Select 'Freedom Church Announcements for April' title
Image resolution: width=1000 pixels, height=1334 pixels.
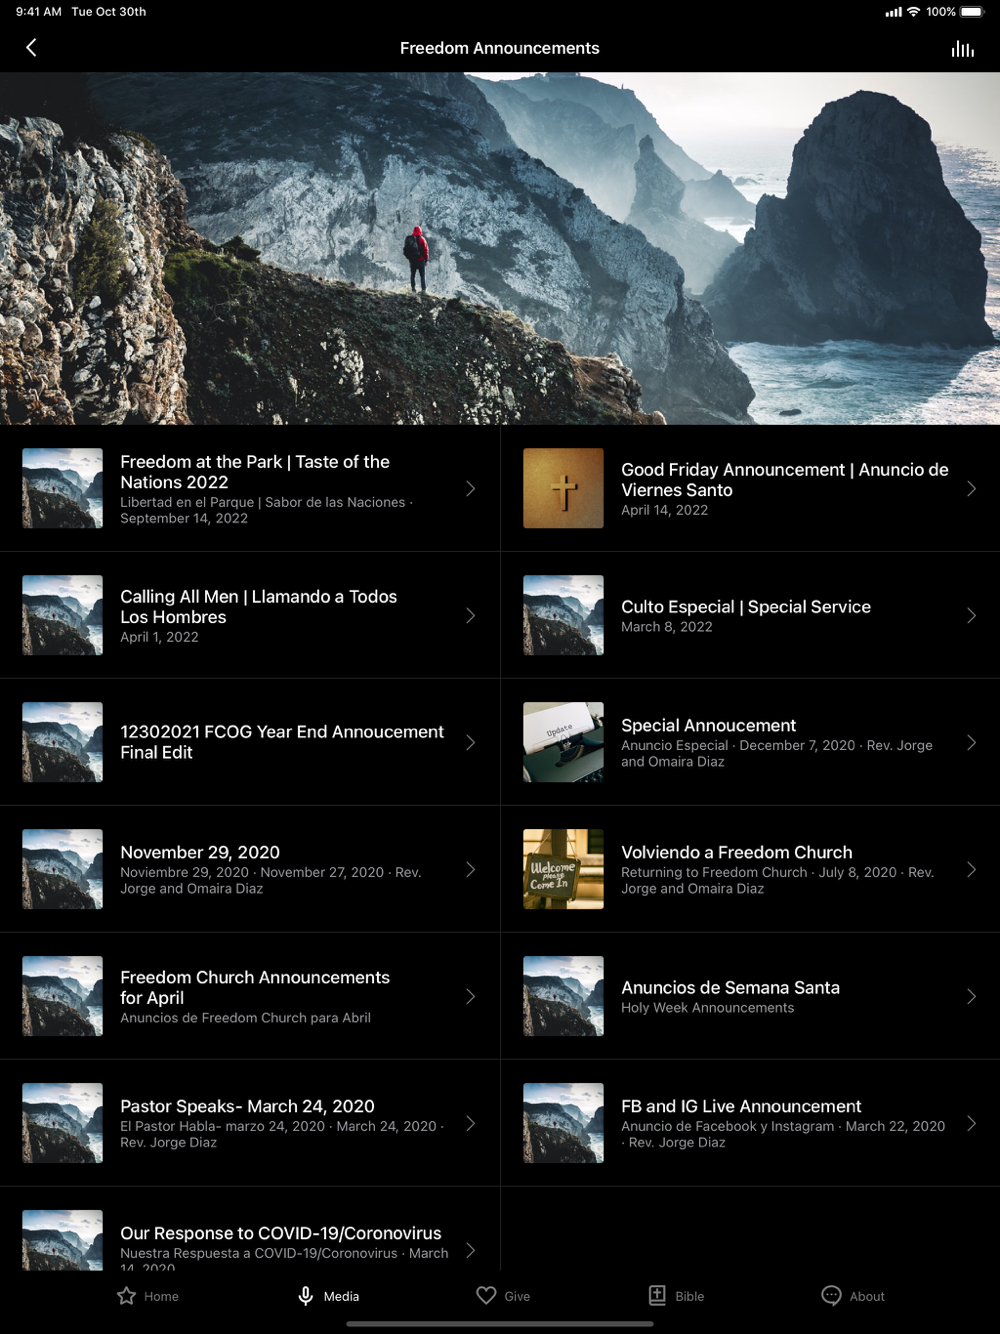(x=255, y=987)
